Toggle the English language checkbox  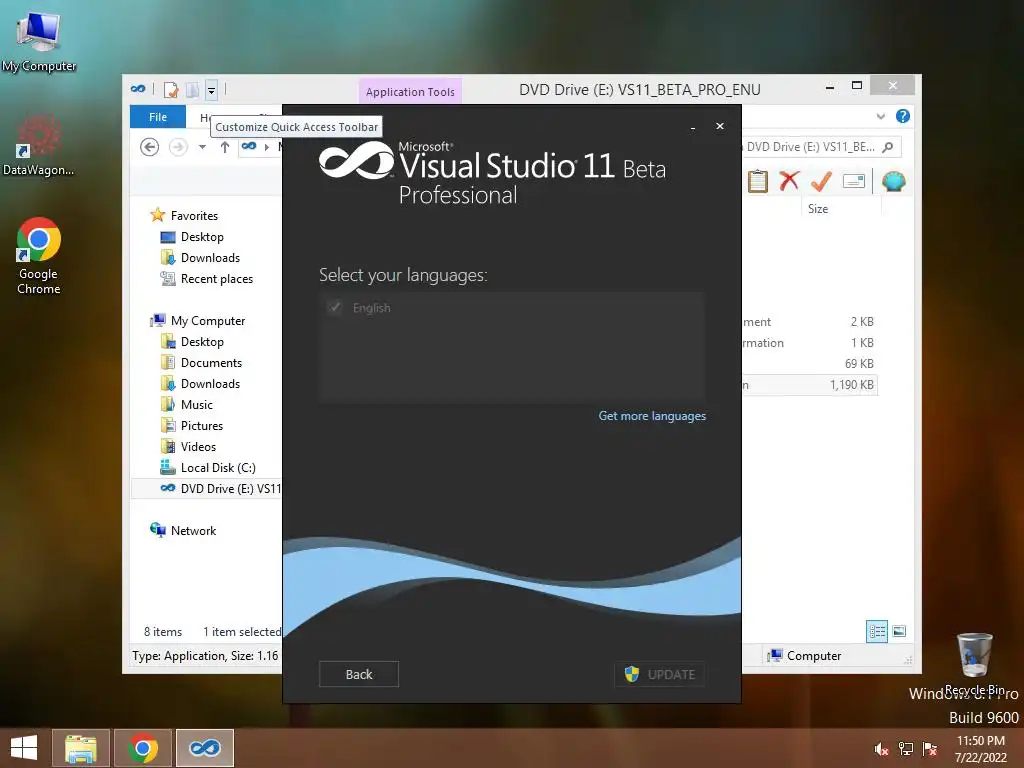pyautogui.click(x=334, y=307)
